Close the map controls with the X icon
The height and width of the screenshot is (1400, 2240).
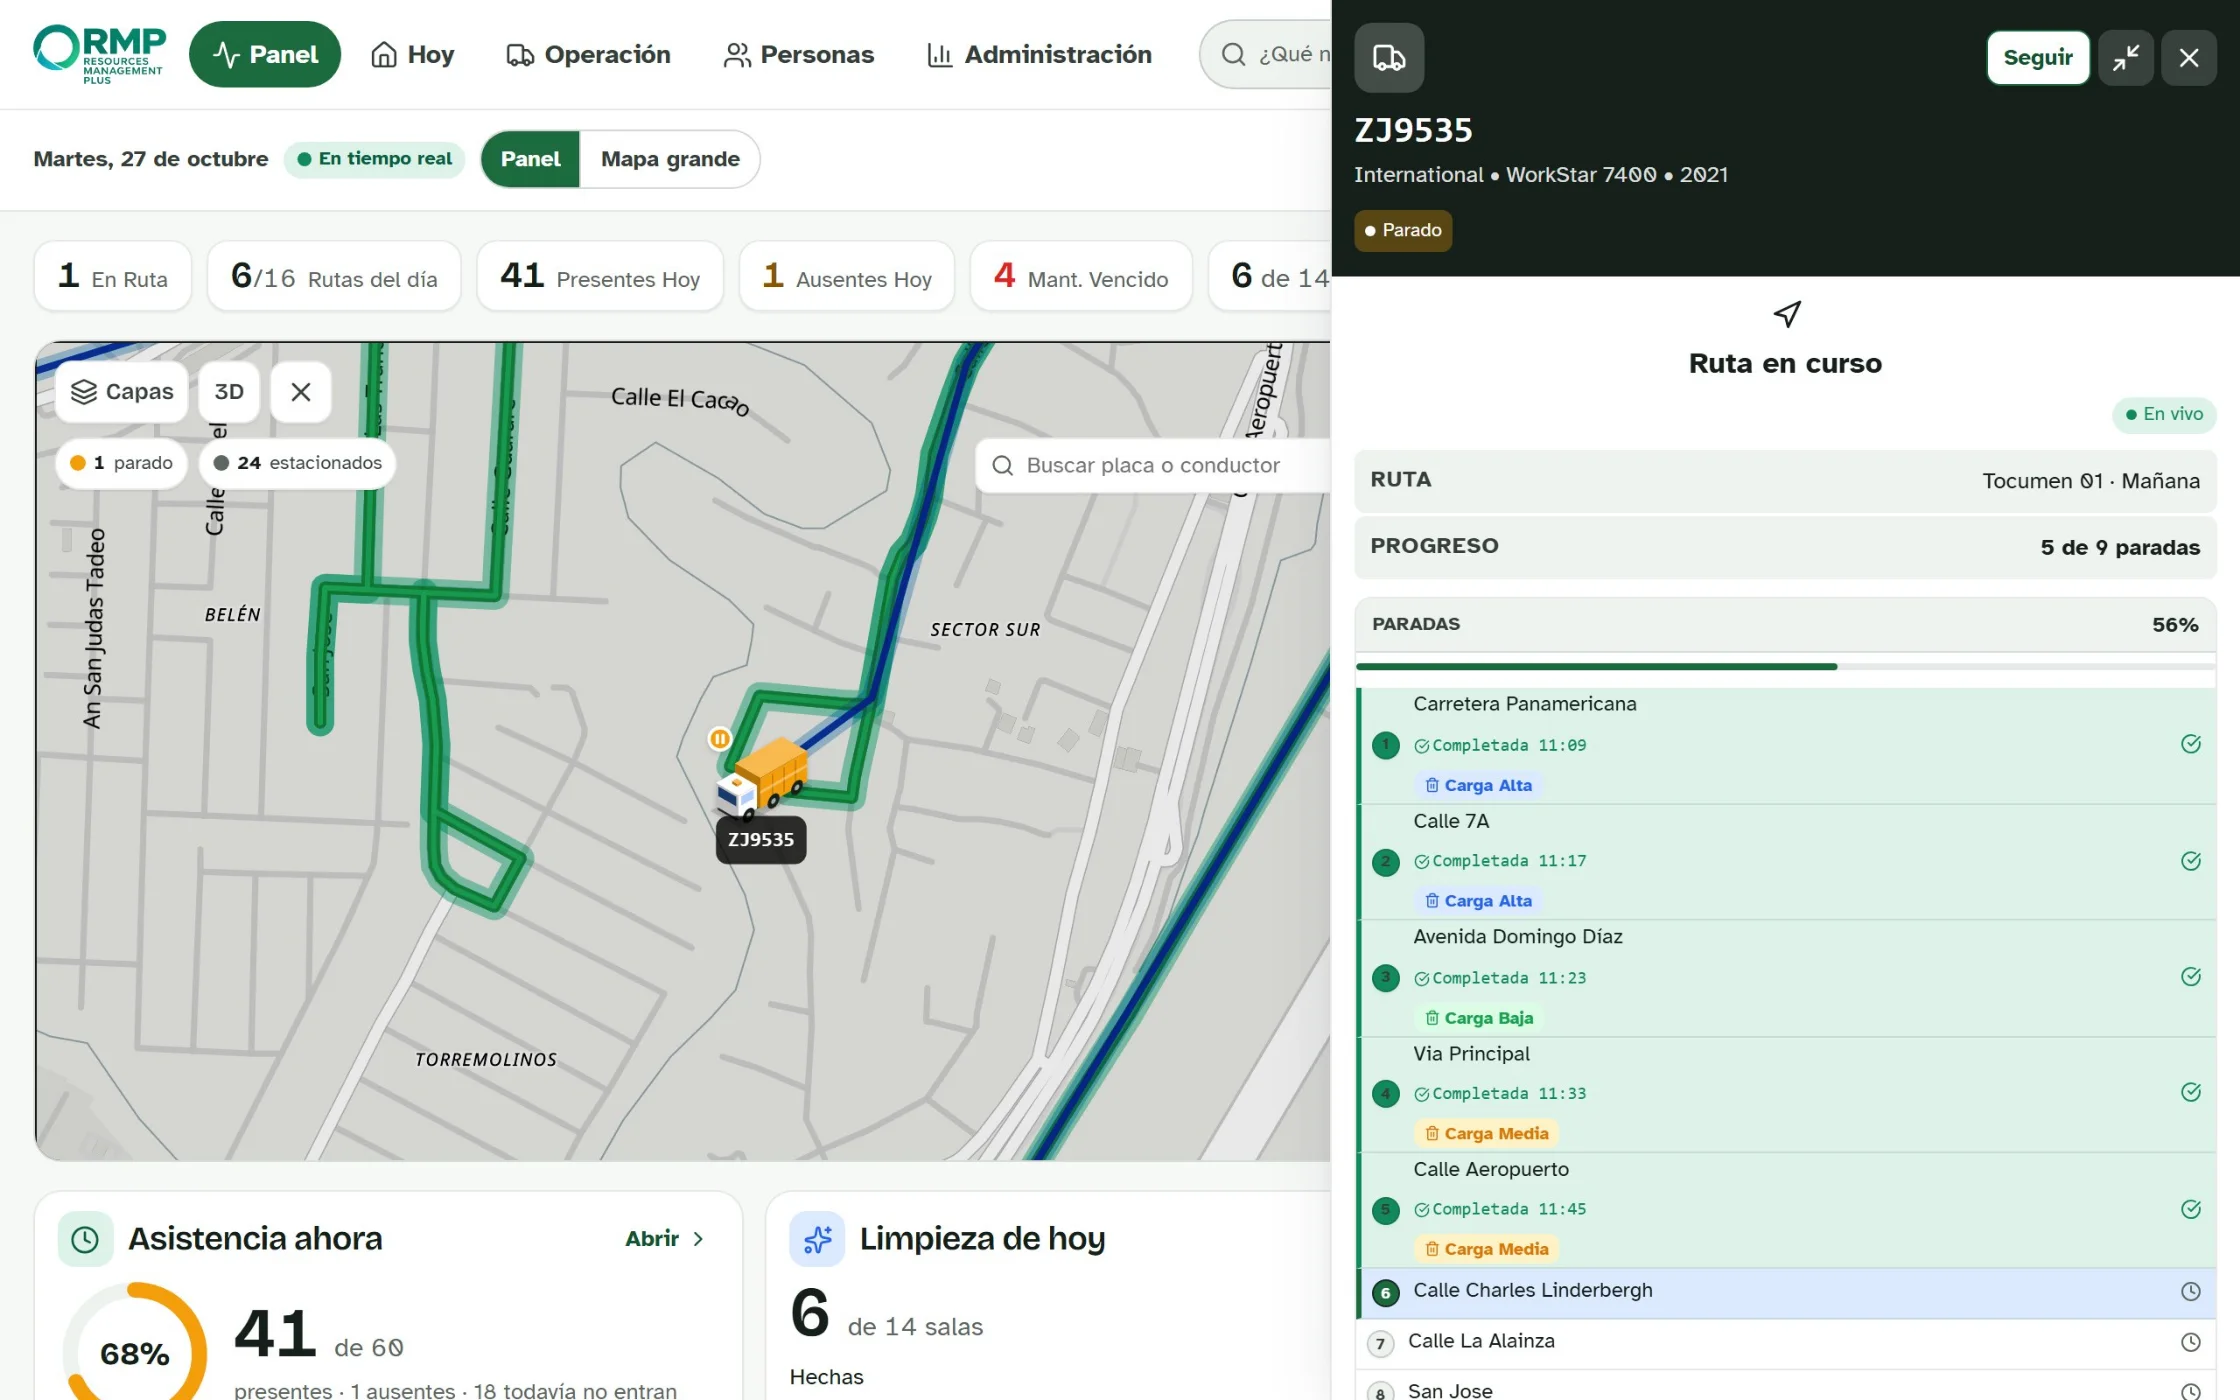(x=301, y=392)
